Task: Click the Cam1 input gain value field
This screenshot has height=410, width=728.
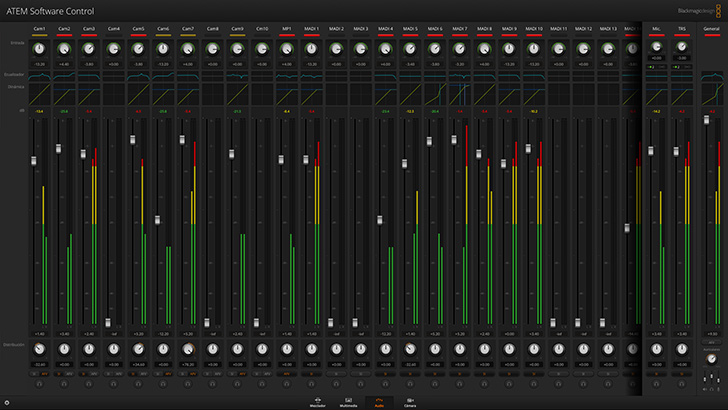Action: tap(39, 63)
